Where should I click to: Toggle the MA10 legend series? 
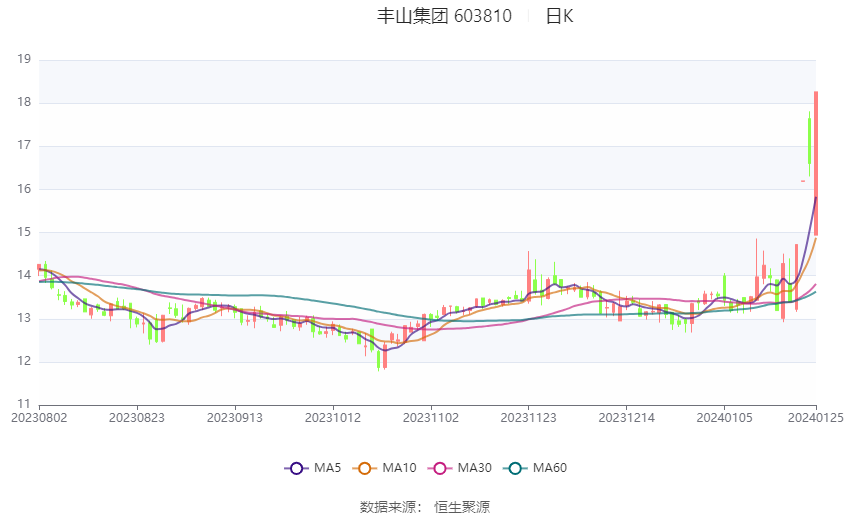coord(385,468)
